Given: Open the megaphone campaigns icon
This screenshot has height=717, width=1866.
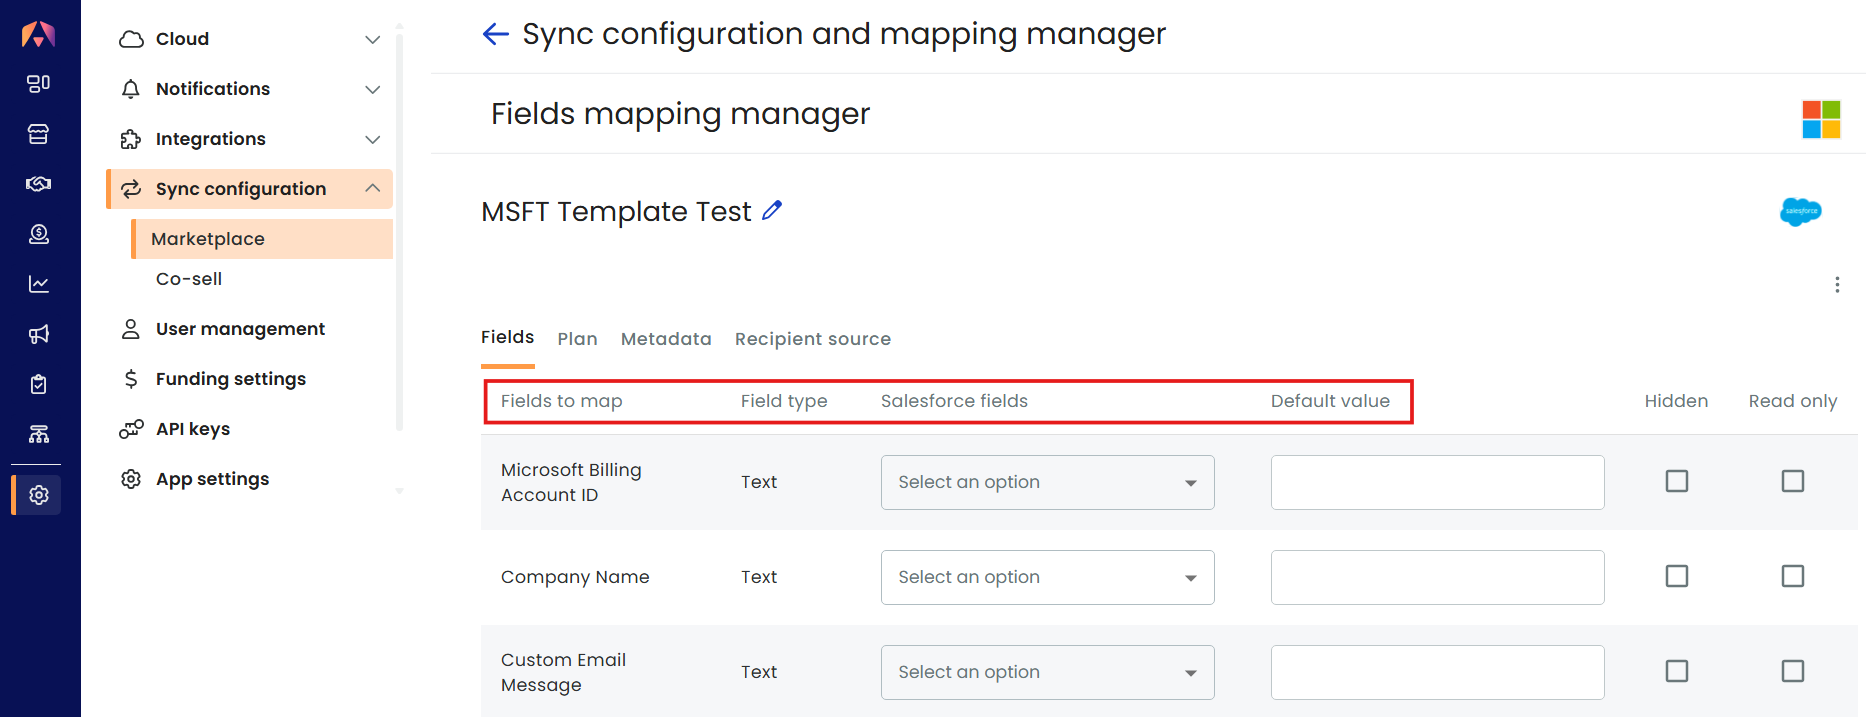Looking at the screenshot, I should 38,334.
